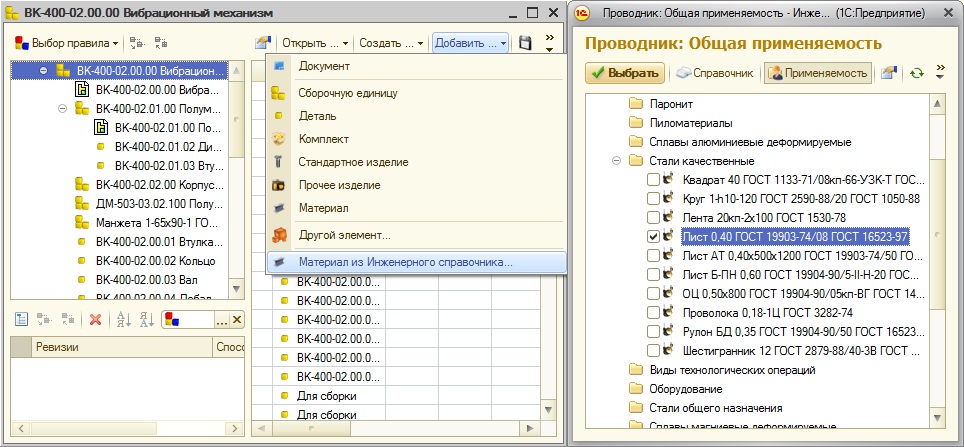Click the folder icon beside Пиломатериалы
Screen dimensions: 964x447
click(x=636, y=123)
